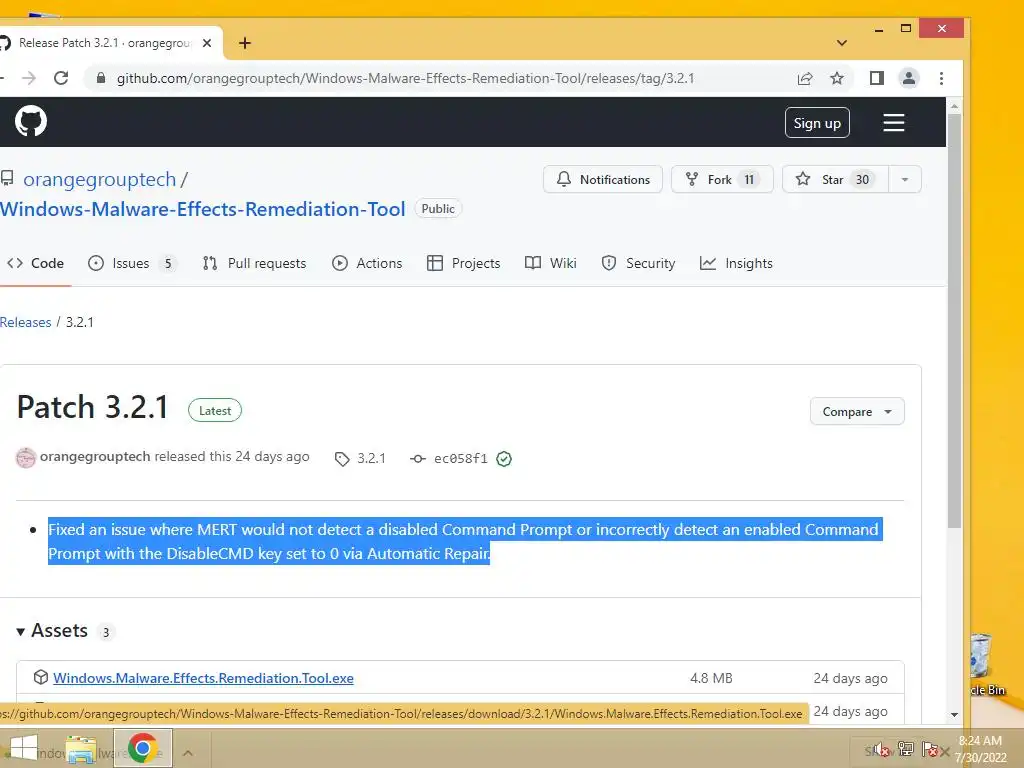
Task: Open the Projects tab
Action: [463, 263]
